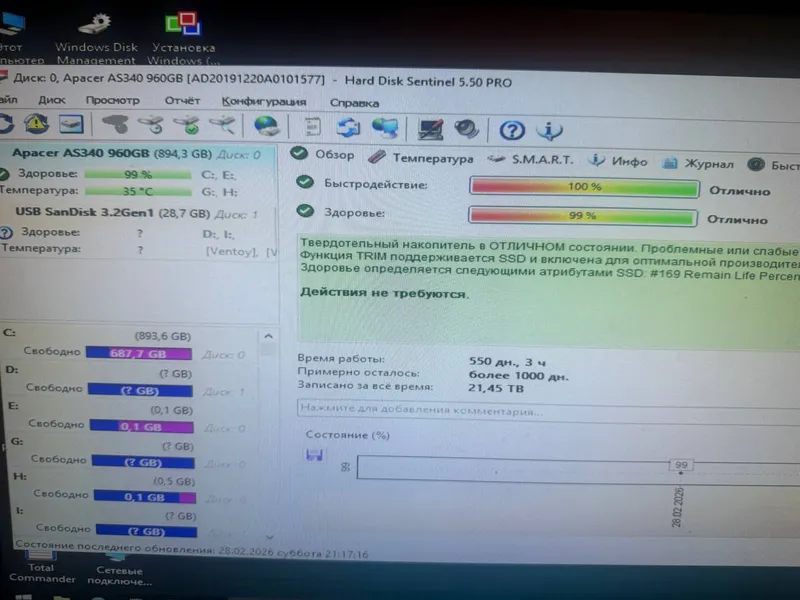Click the grey stethoscope-style disk test icon

(116, 124)
